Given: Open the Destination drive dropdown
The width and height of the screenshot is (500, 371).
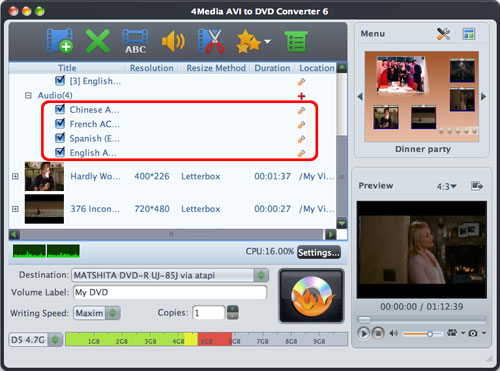Looking at the screenshot, I should [261, 275].
